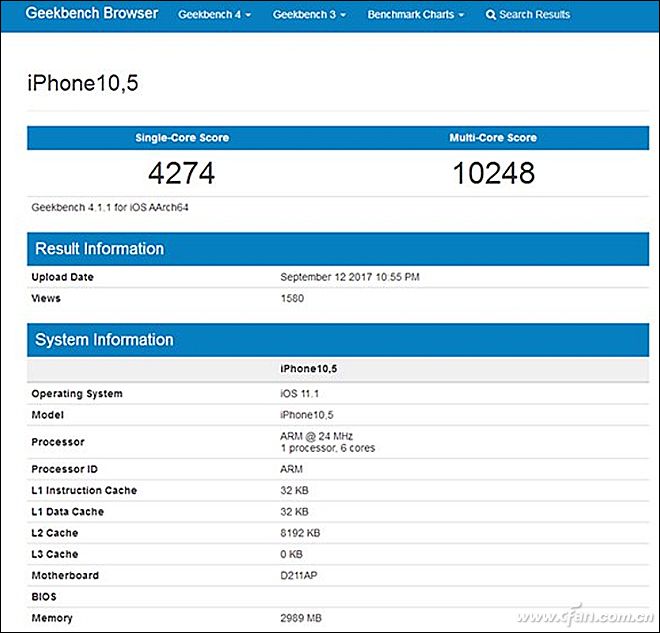Select the D211AP motherboard value
Viewport: 660px width, 633px height.
point(299,575)
